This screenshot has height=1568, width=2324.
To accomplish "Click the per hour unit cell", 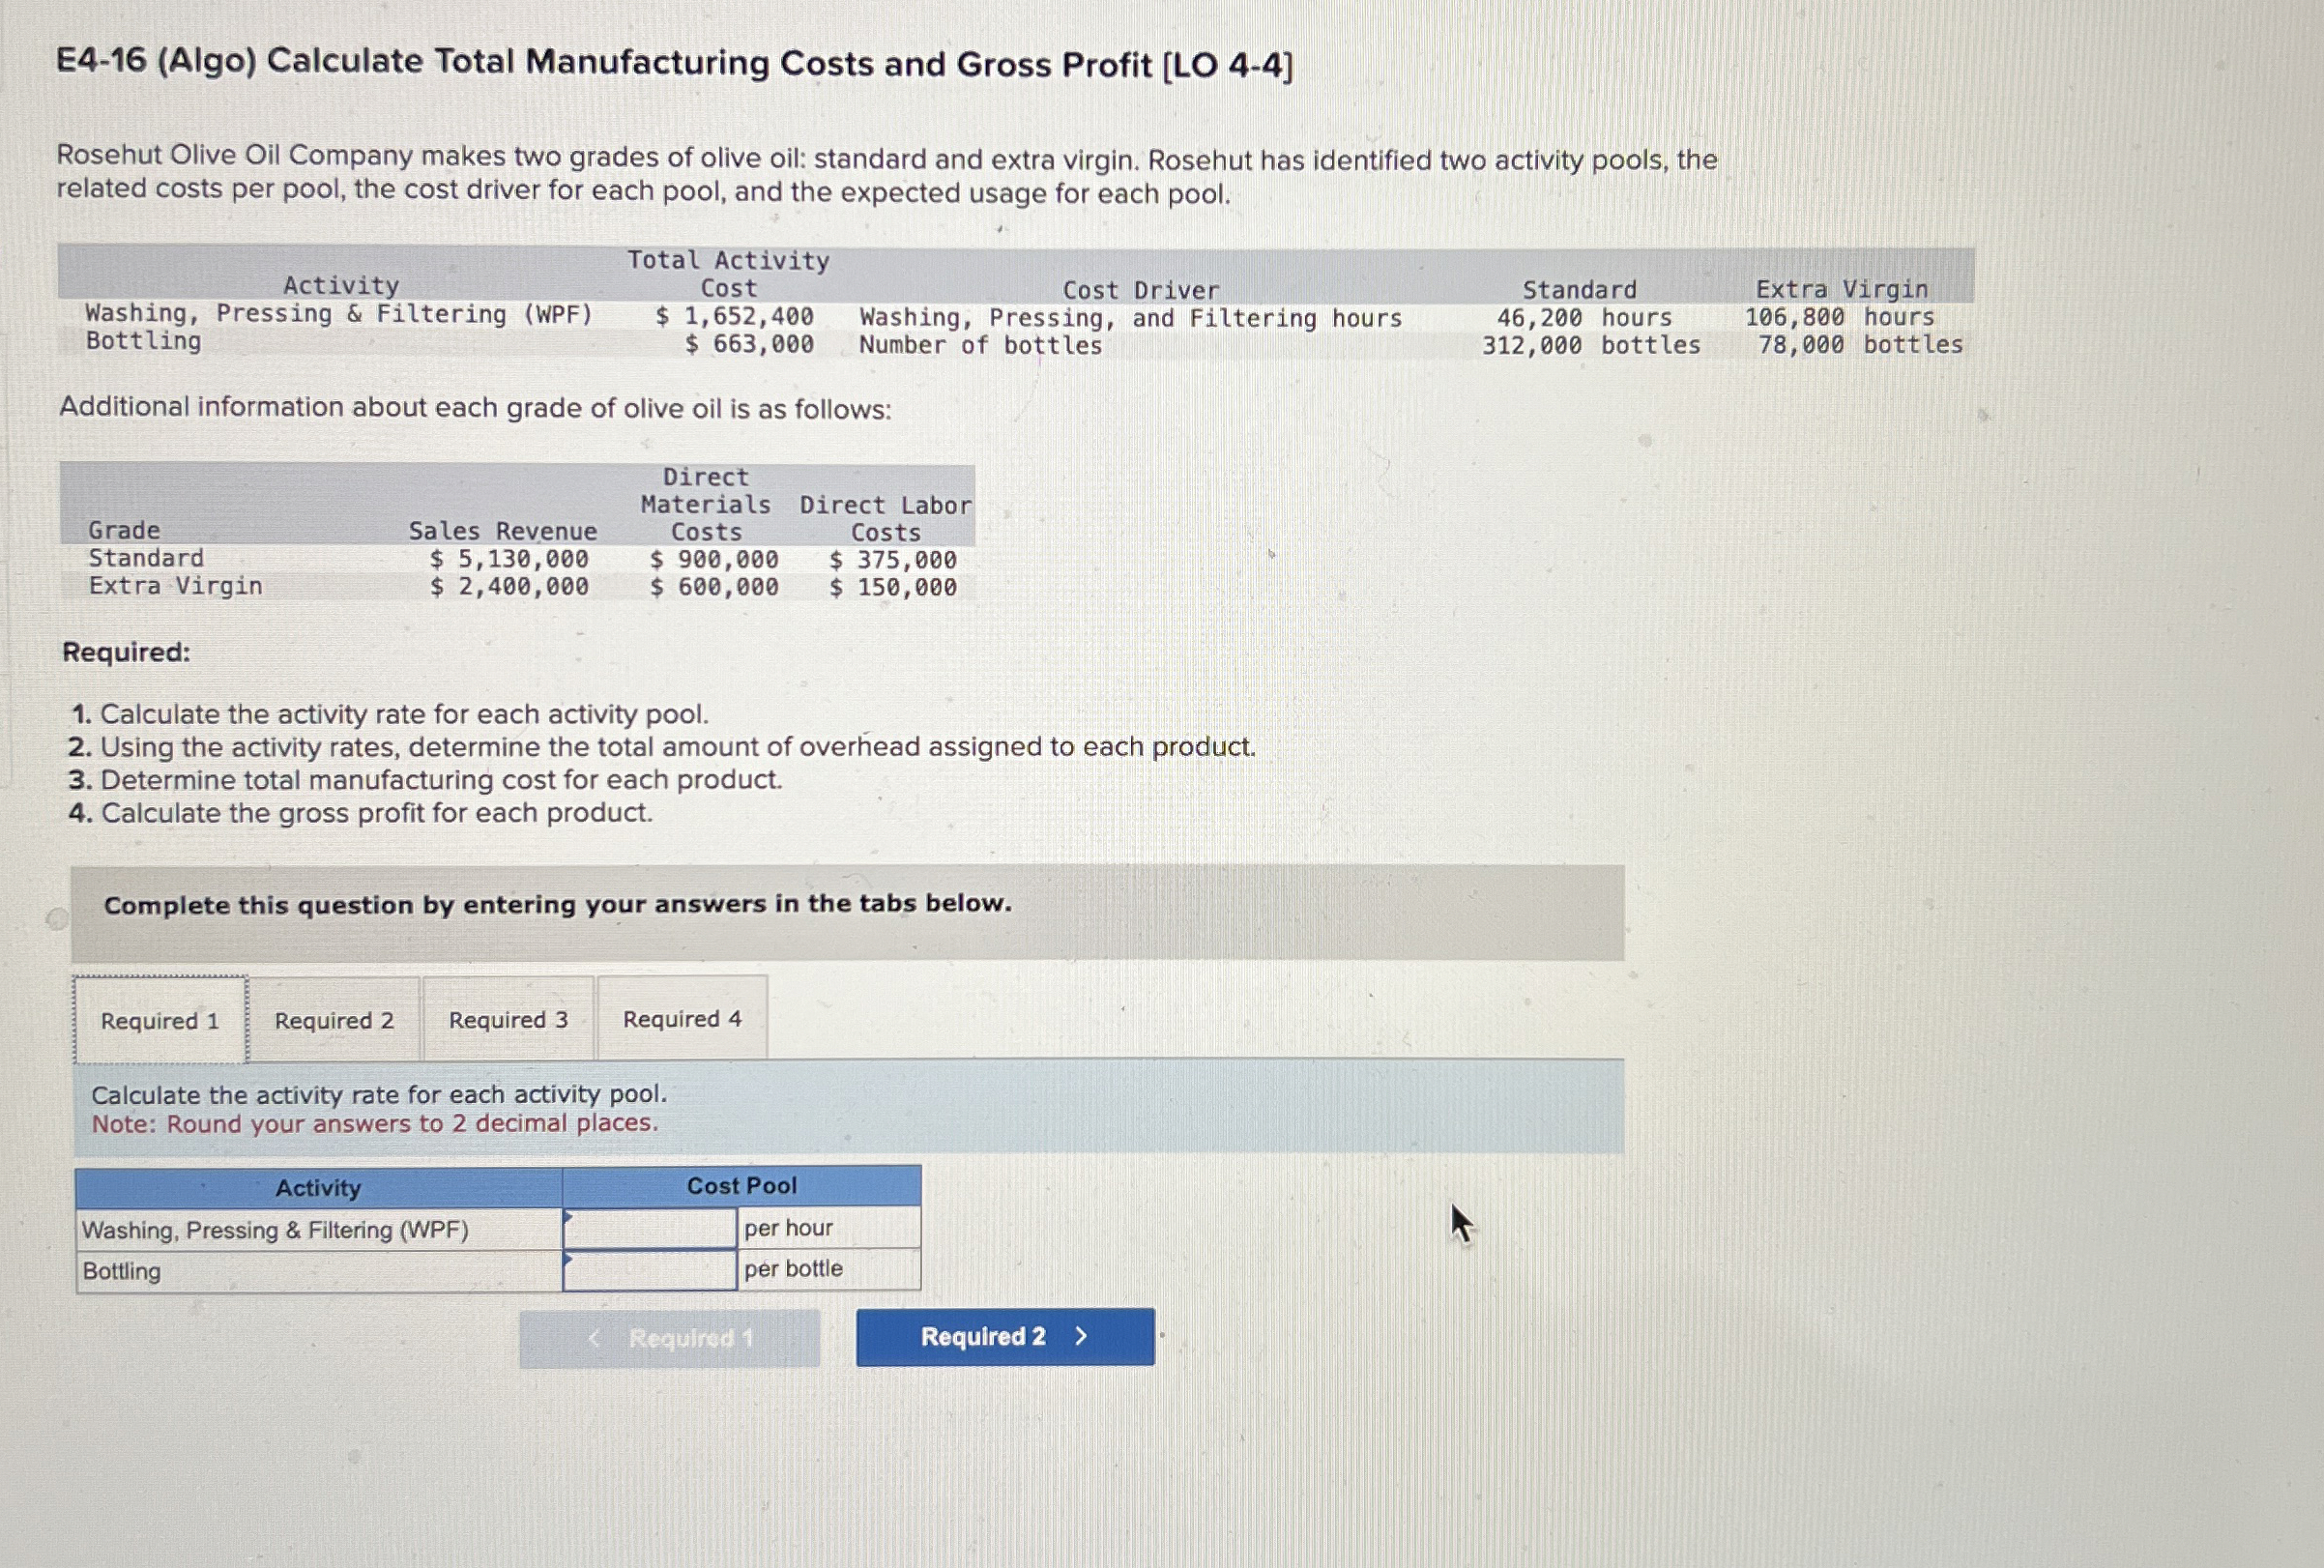I will 789,1228.
